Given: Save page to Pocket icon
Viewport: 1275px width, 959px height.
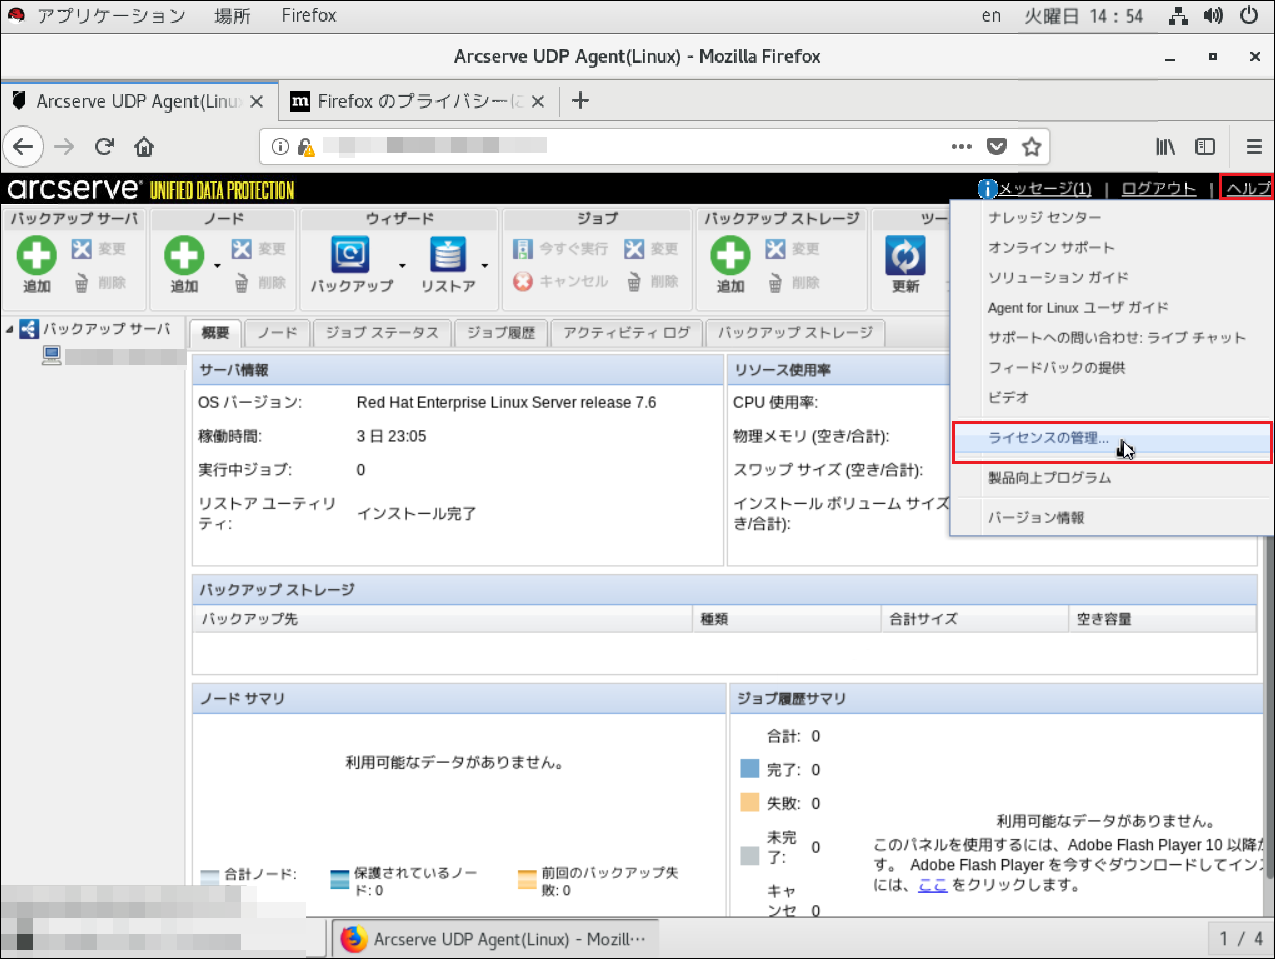Looking at the screenshot, I should [x=997, y=147].
